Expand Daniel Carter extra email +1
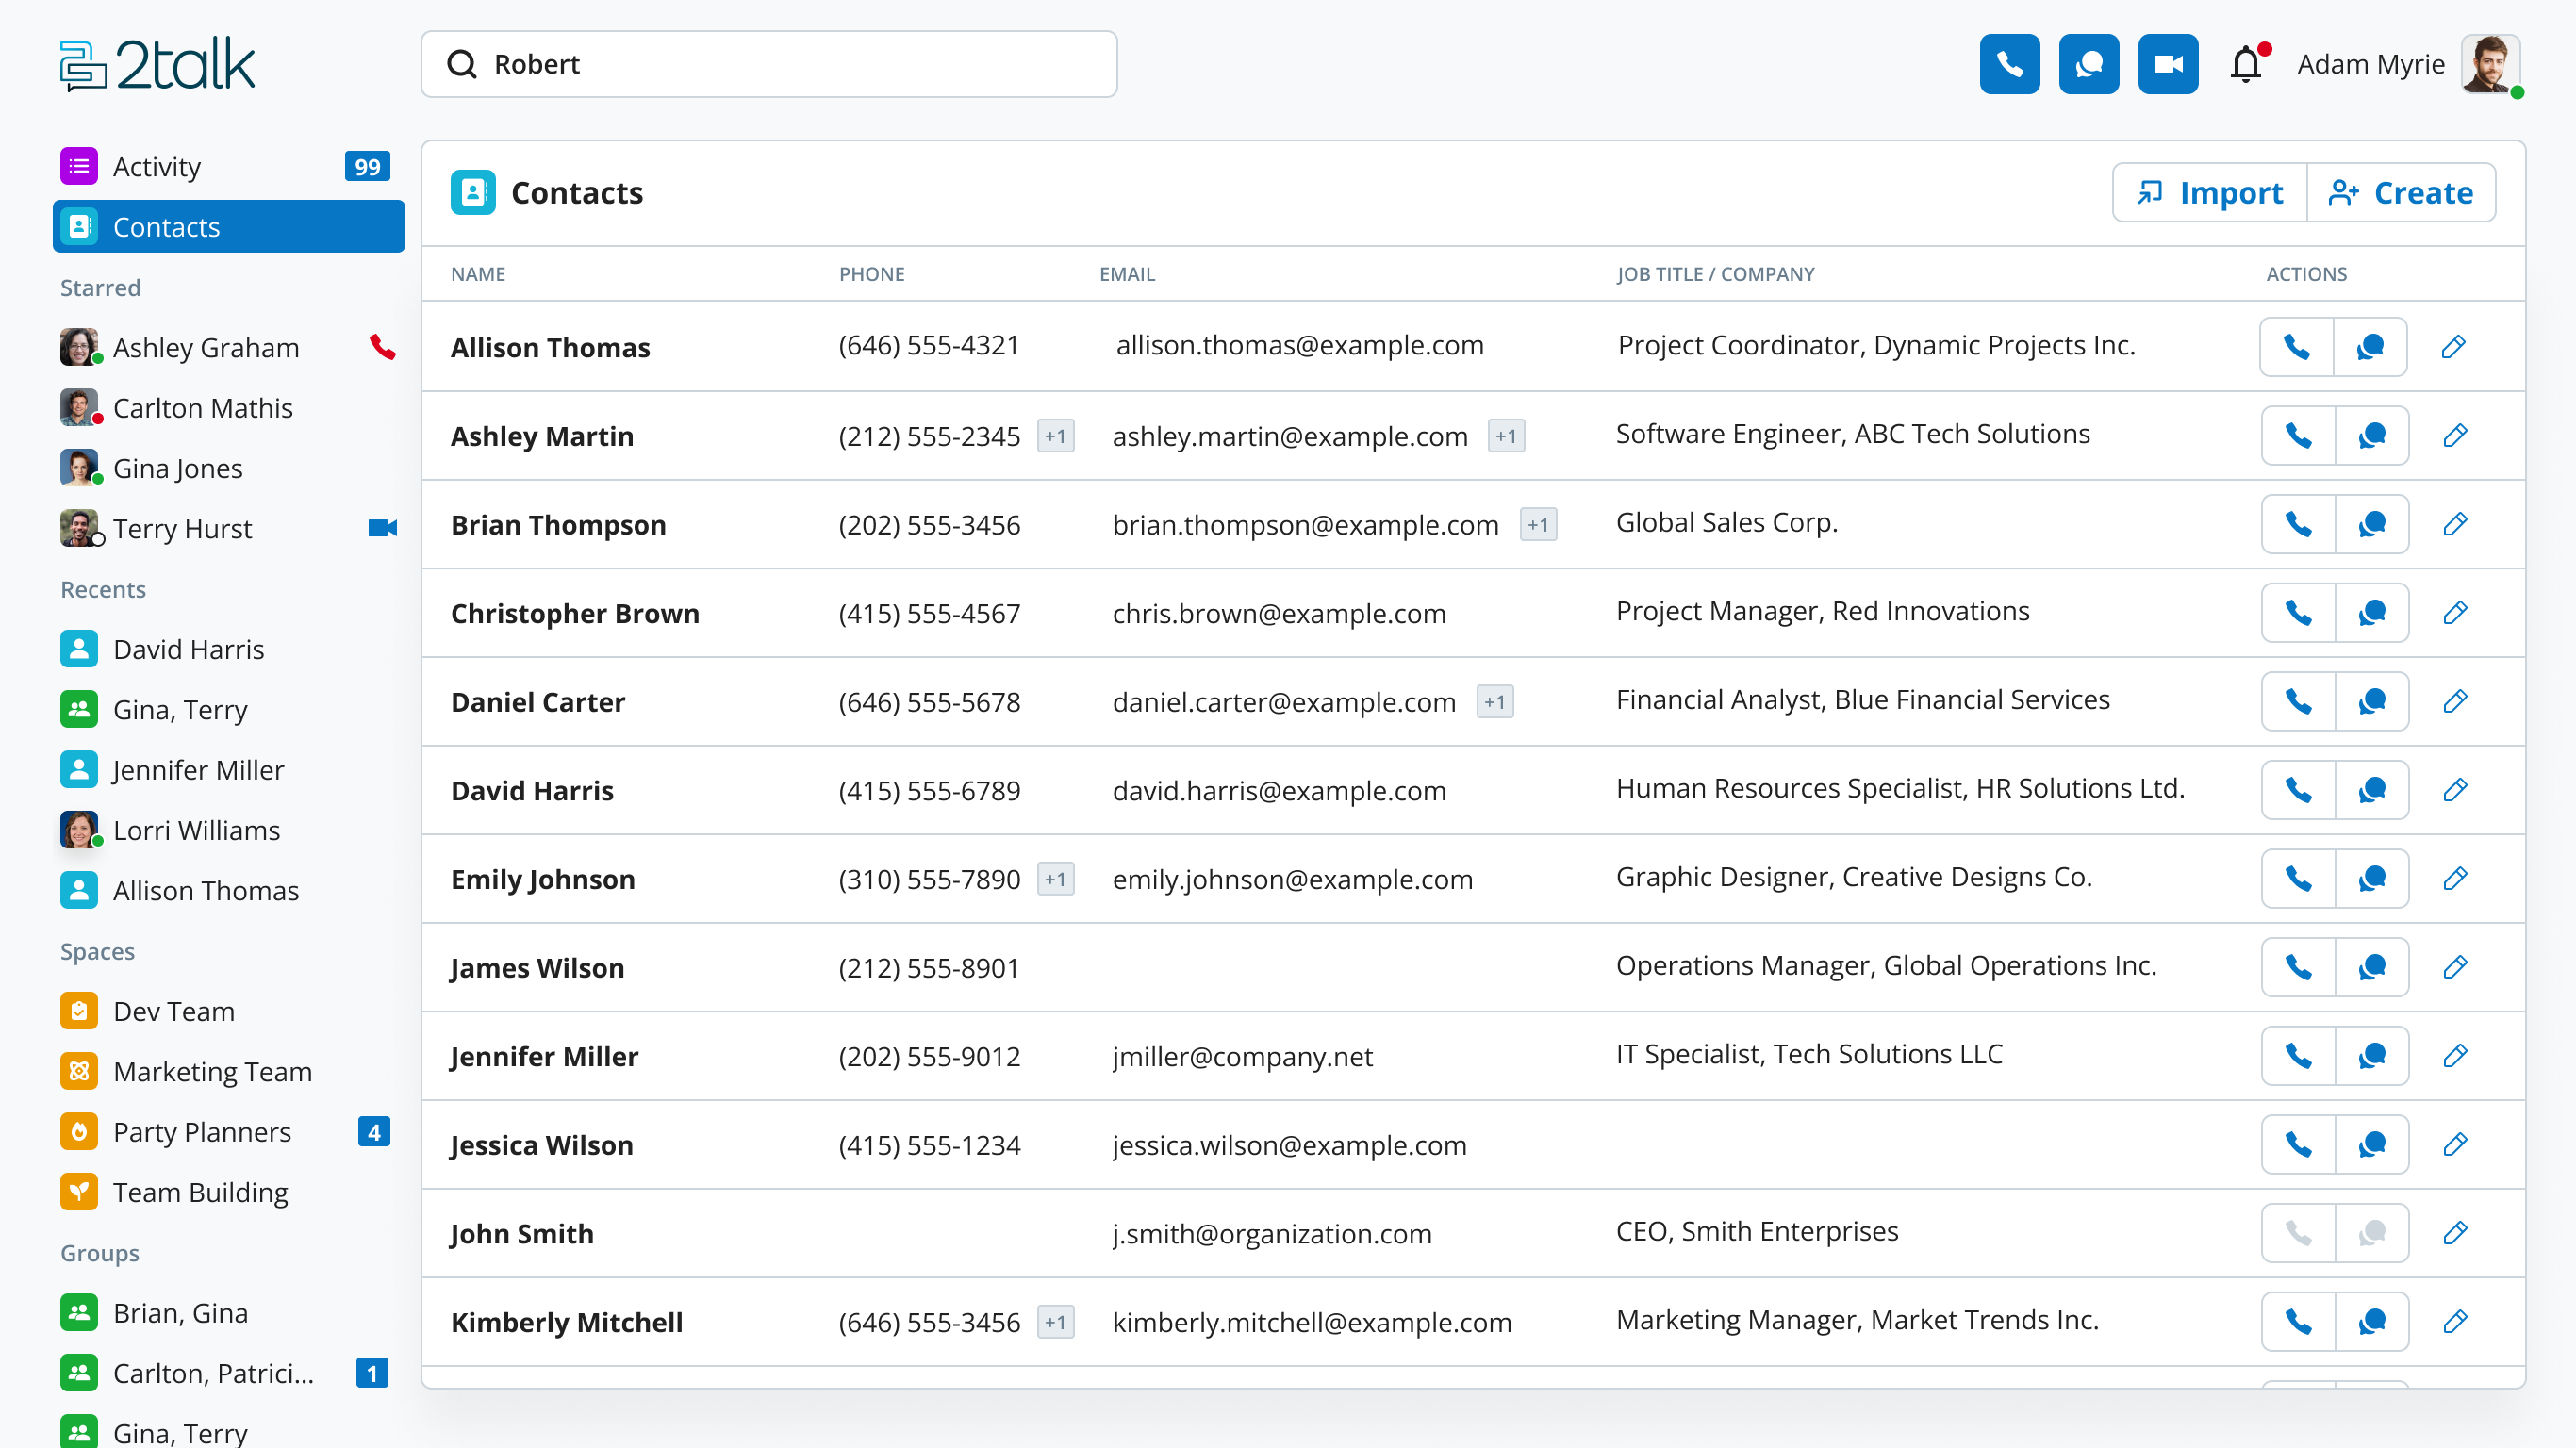This screenshot has height=1448, width=2576. [x=1494, y=701]
